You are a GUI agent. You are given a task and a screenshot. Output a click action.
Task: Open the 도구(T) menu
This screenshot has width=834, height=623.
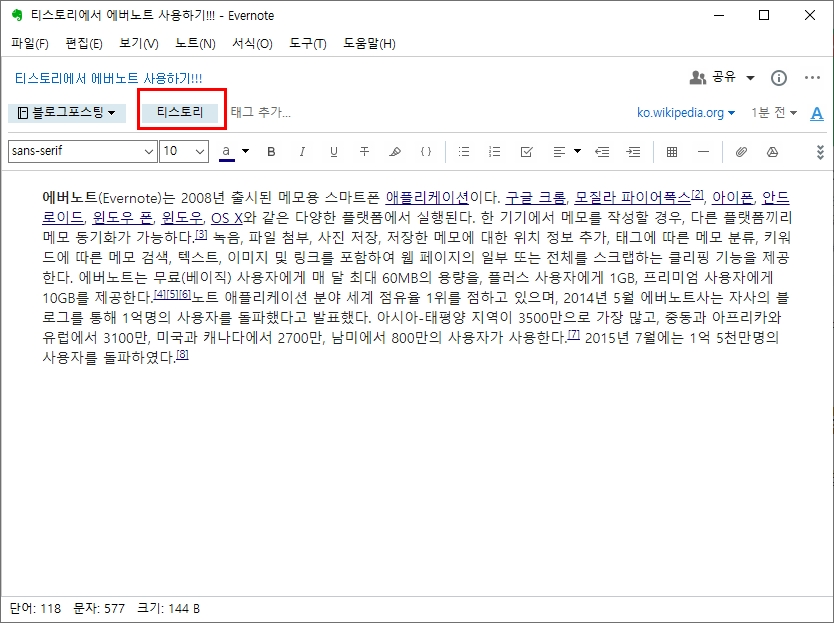click(x=307, y=44)
